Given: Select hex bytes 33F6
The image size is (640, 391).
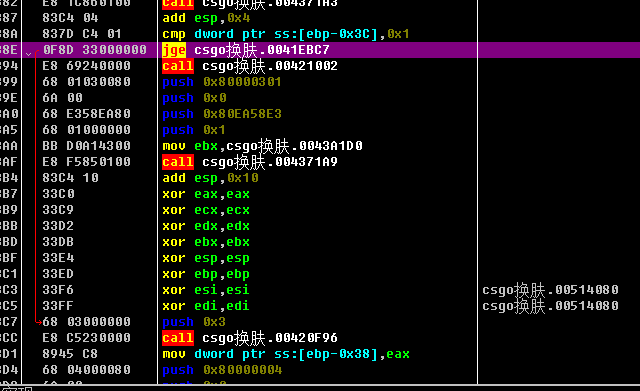Looking at the screenshot, I should (x=58, y=289).
